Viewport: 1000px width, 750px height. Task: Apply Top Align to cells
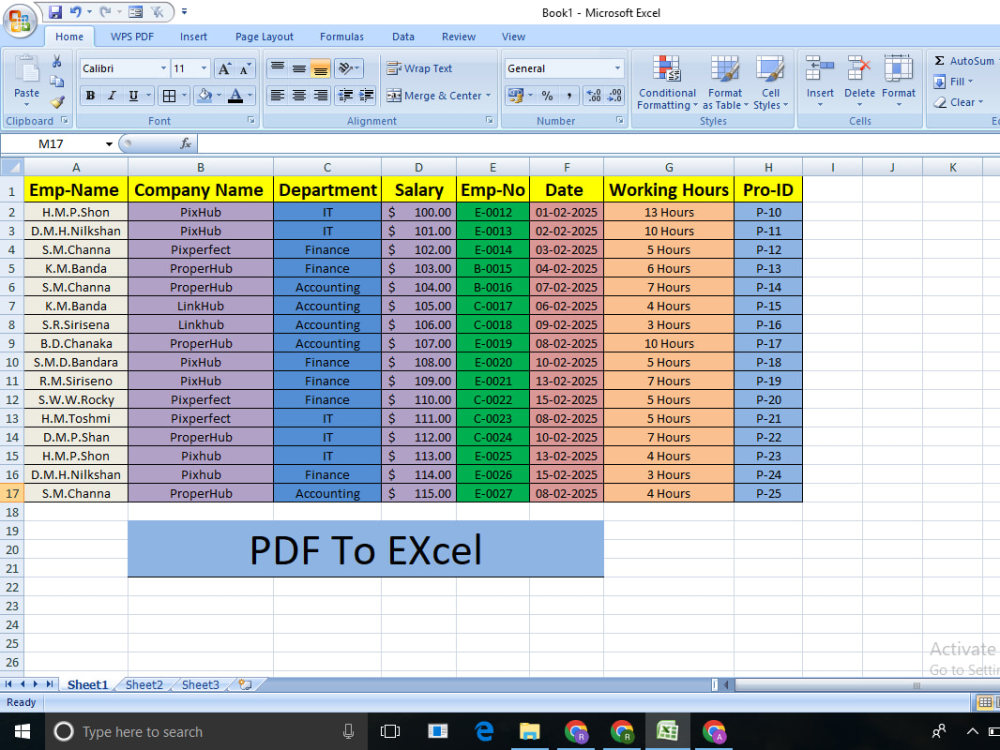pyautogui.click(x=277, y=68)
